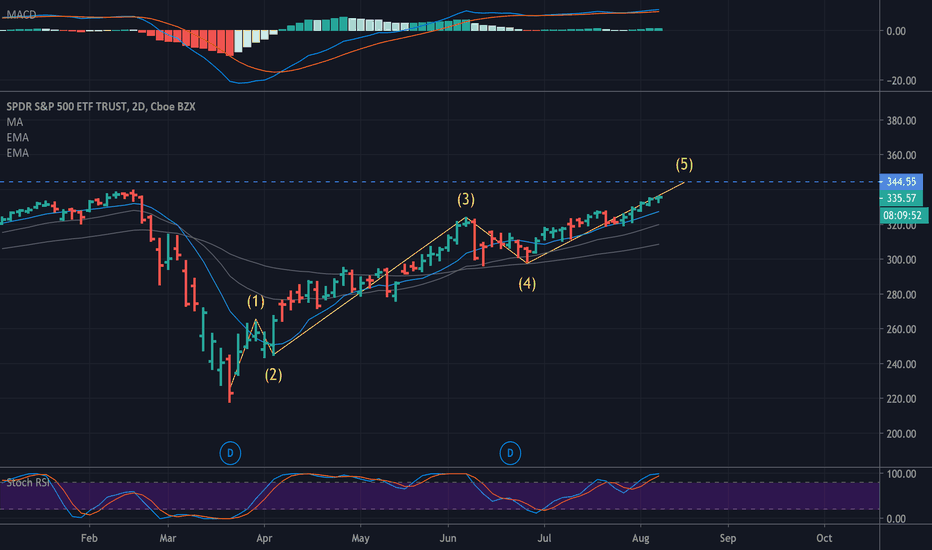This screenshot has width=932, height=550.
Task: Click the Stoch RSI 100.00 axis label
Action: pos(901,474)
